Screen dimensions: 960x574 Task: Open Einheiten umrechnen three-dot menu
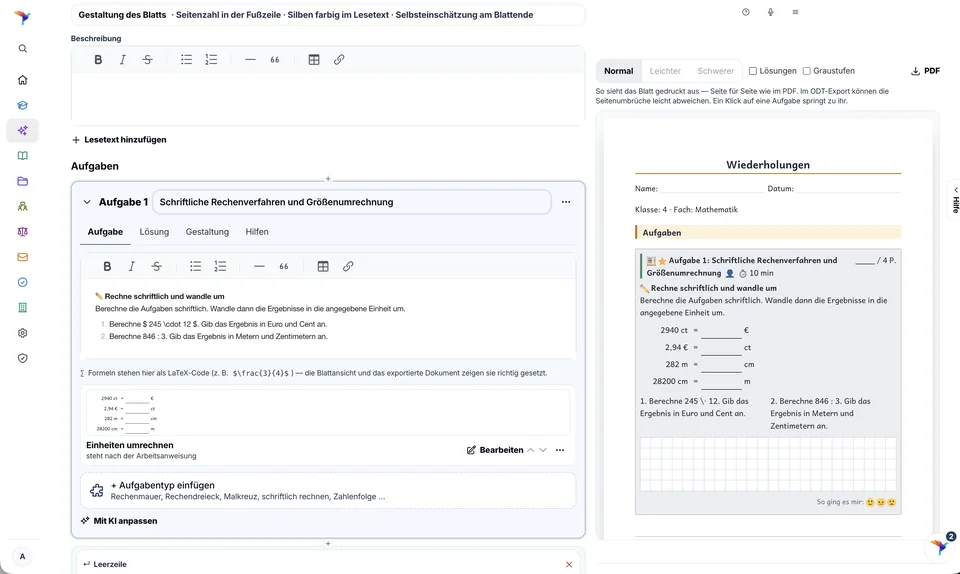(x=560, y=450)
